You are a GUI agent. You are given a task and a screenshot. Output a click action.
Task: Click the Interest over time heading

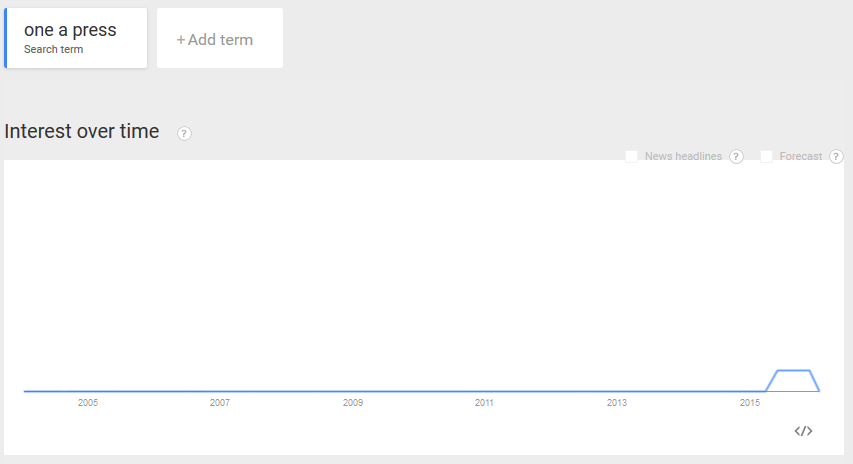82,132
